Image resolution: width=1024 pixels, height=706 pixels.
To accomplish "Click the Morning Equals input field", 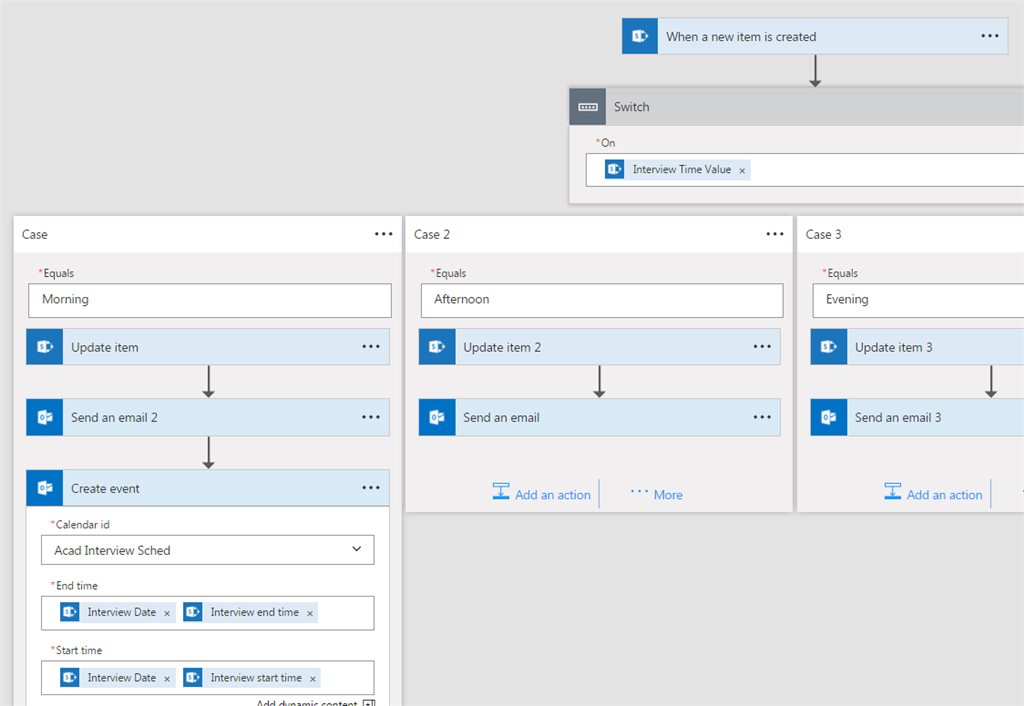I will (210, 300).
